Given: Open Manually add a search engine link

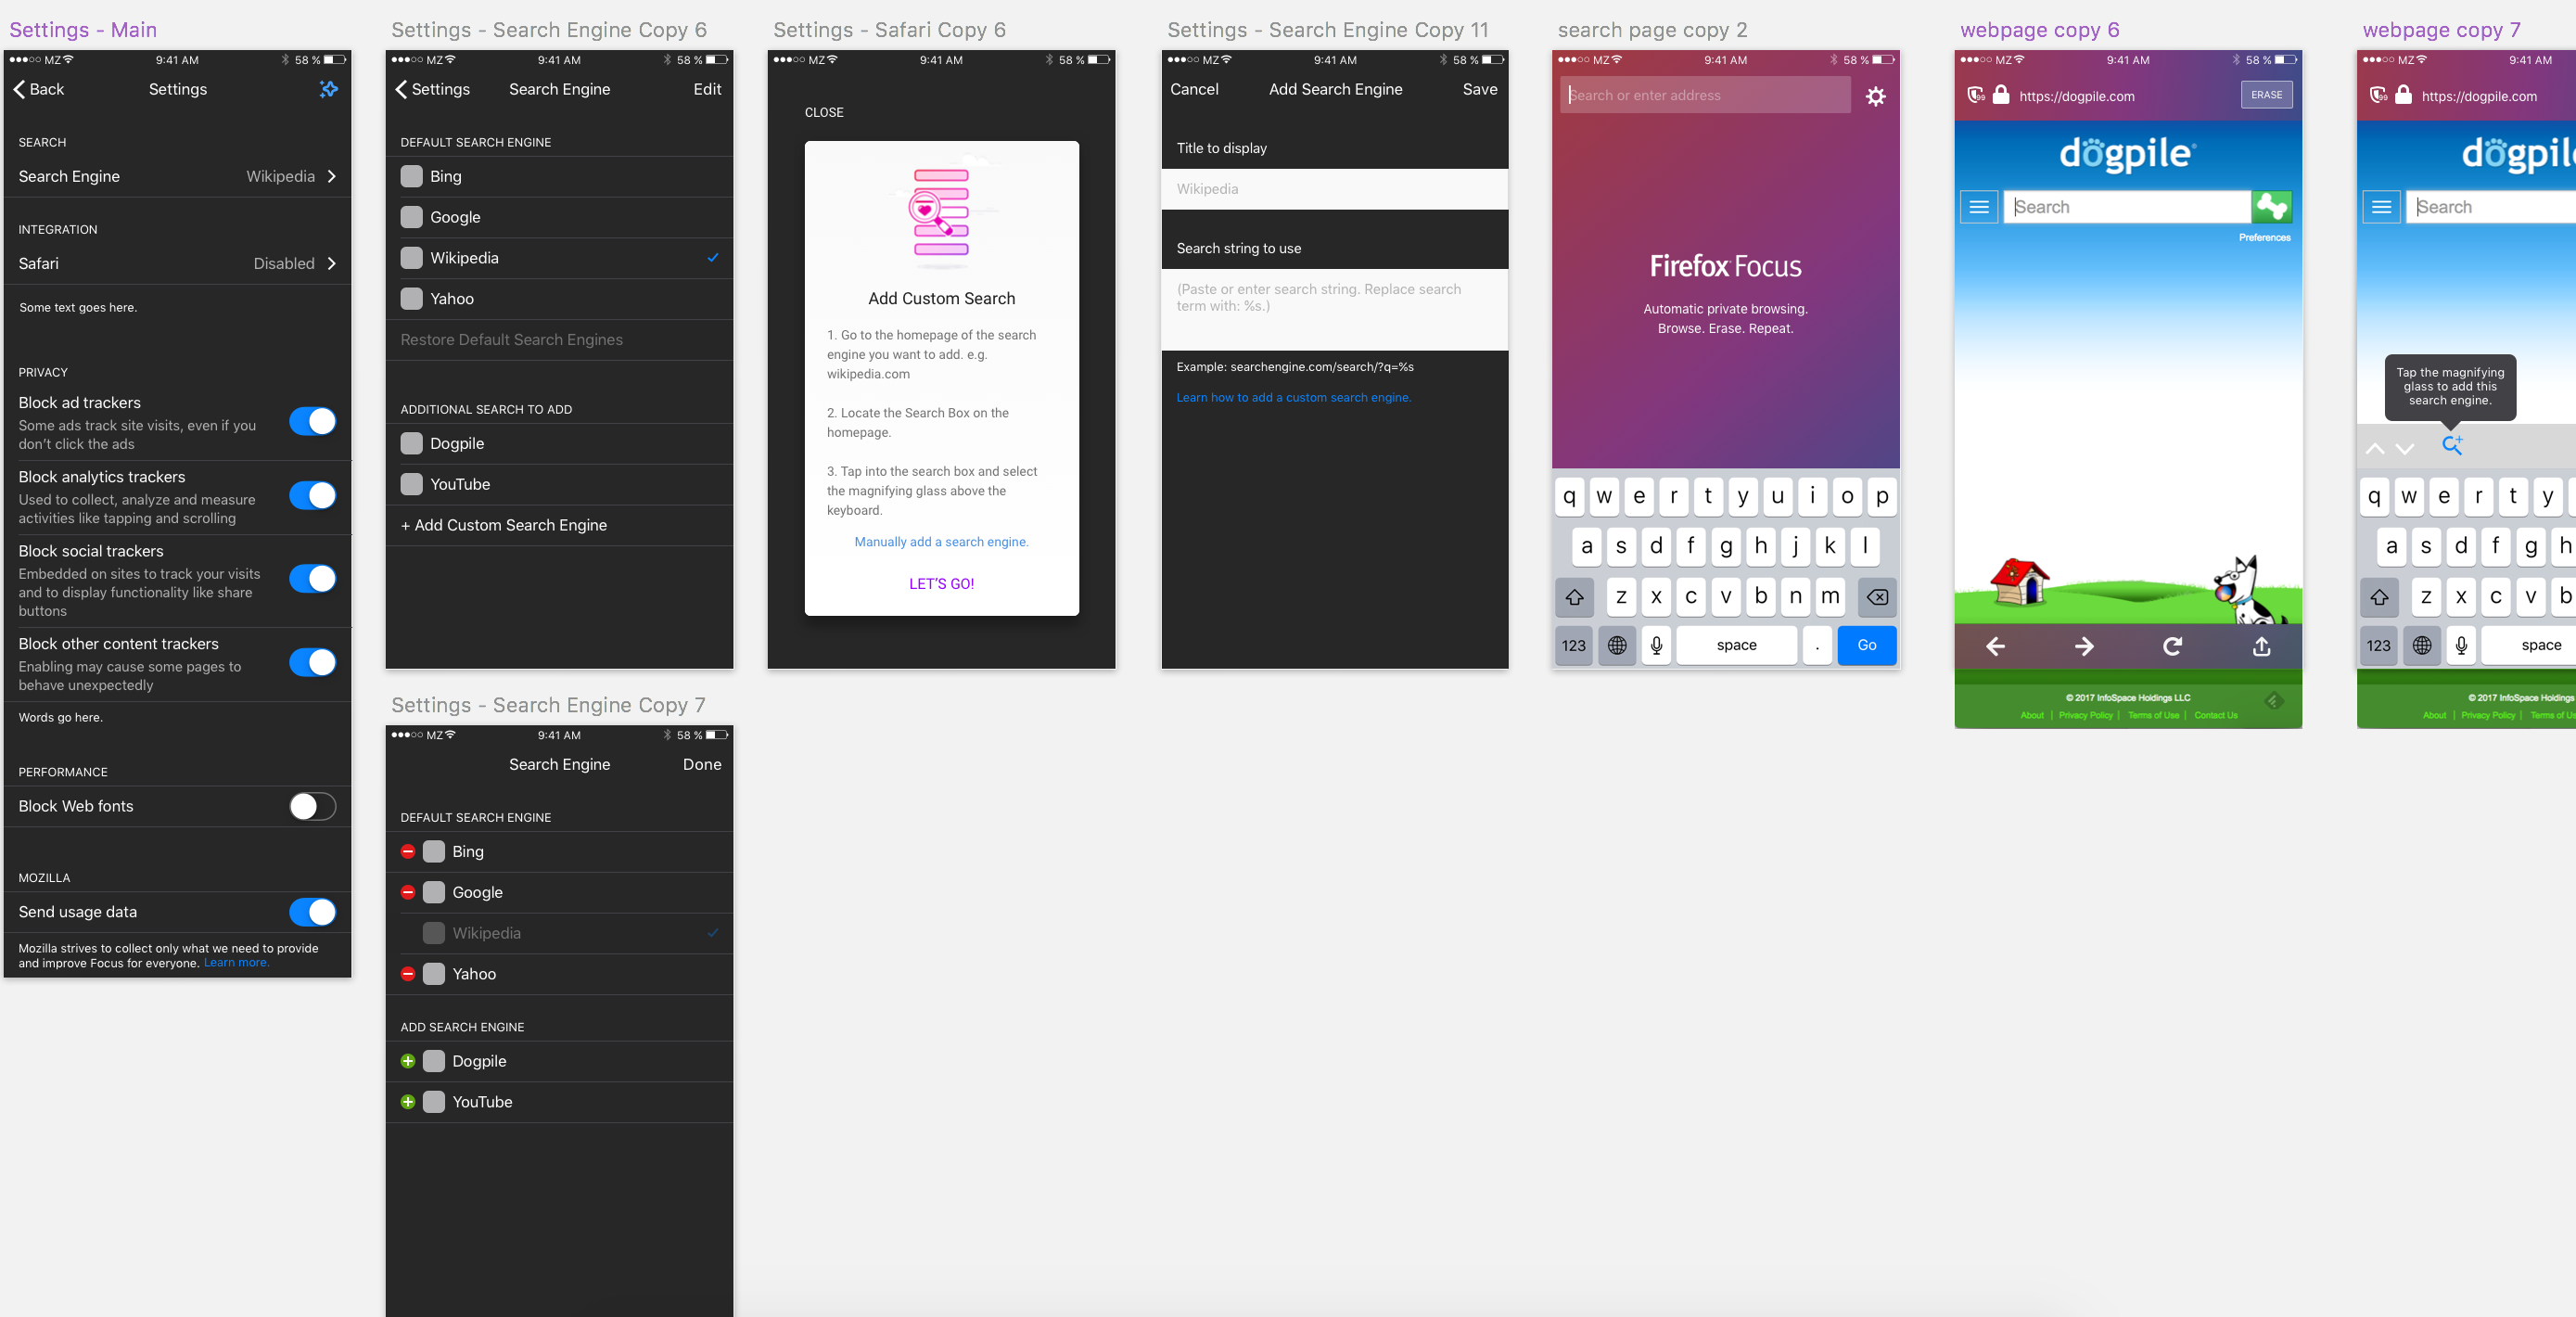Looking at the screenshot, I should [941, 542].
